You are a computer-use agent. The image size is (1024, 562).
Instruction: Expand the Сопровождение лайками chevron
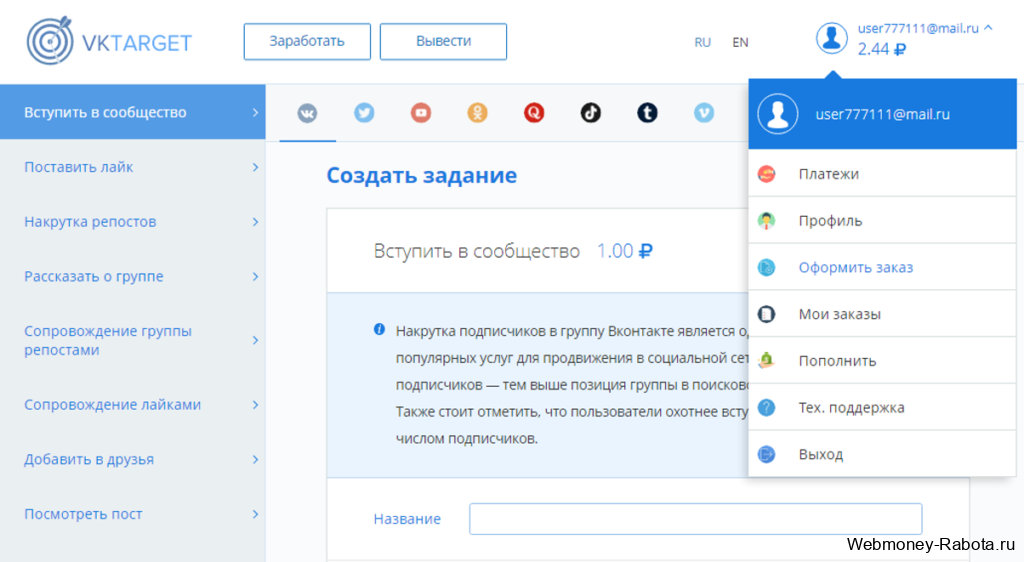[255, 405]
